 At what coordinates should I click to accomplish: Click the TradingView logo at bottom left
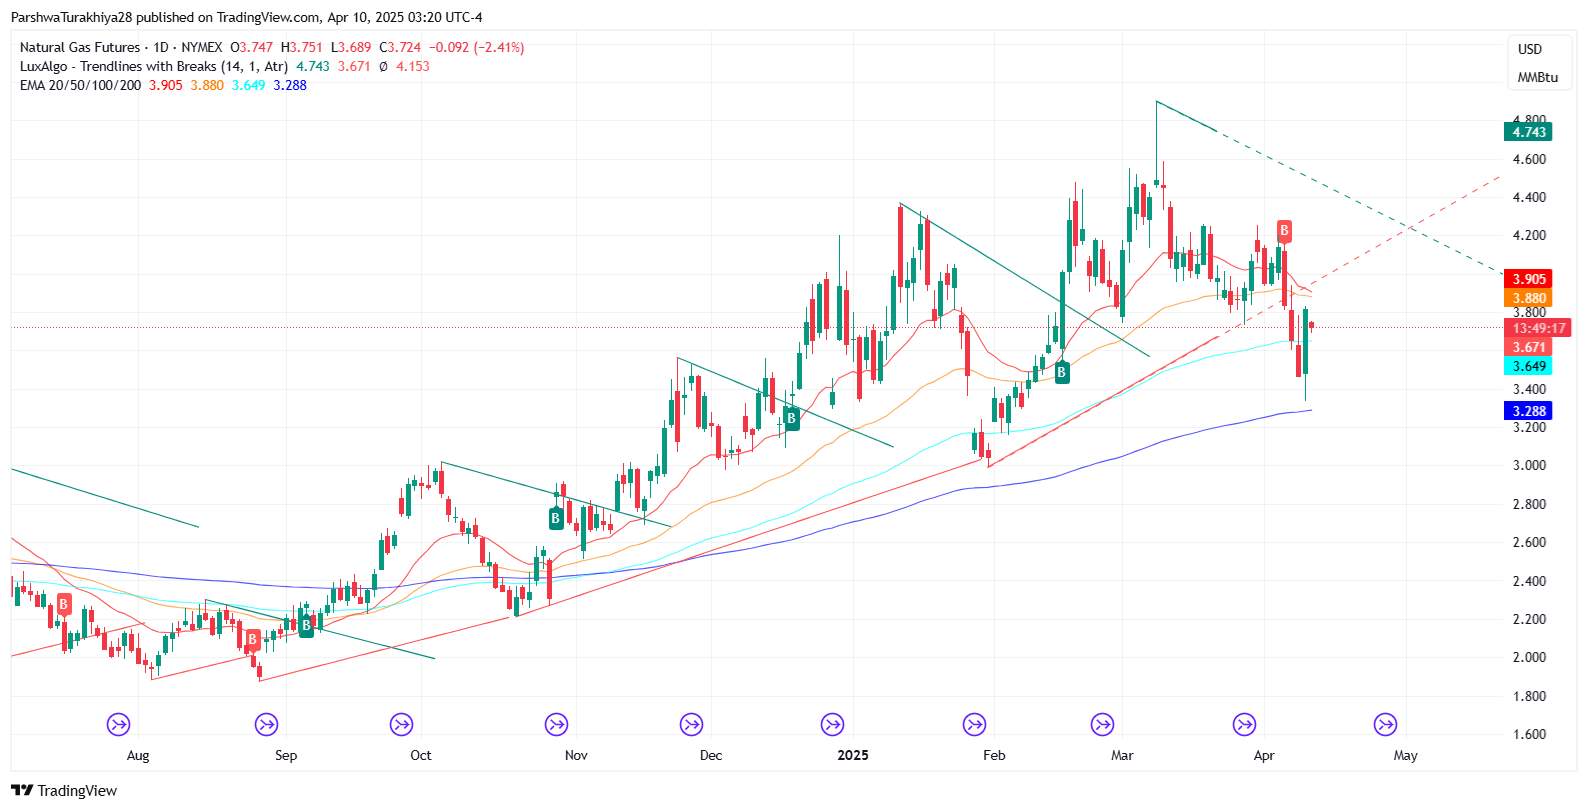point(64,791)
